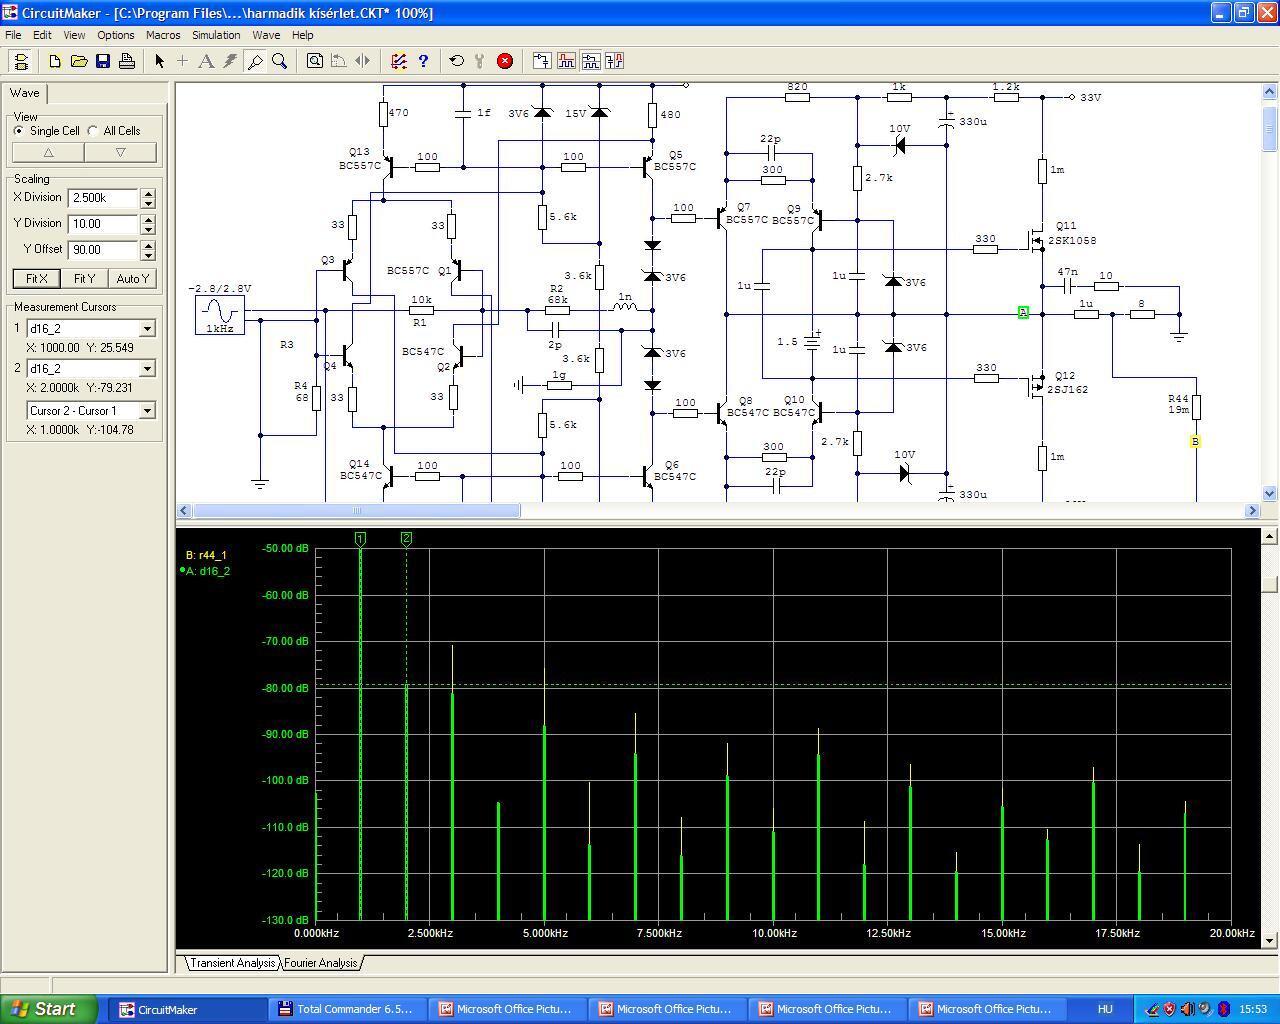Click the Print icon in toolbar

127,61
